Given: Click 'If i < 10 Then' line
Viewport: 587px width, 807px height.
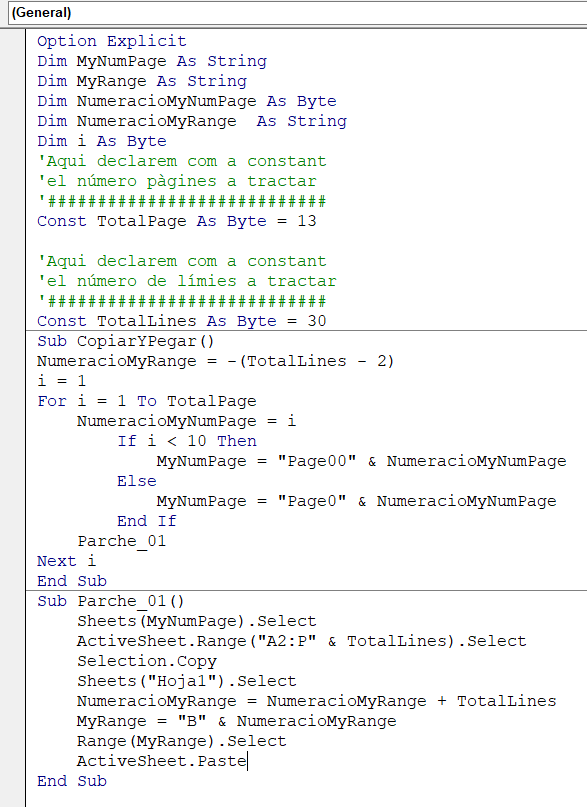Looking at the screenshot, I should 187,441.
